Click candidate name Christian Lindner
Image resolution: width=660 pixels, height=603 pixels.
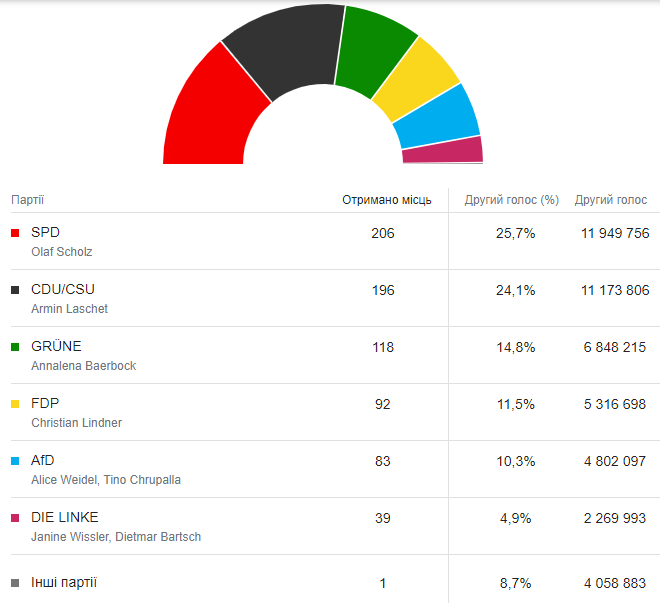click(x=77, y=423)
